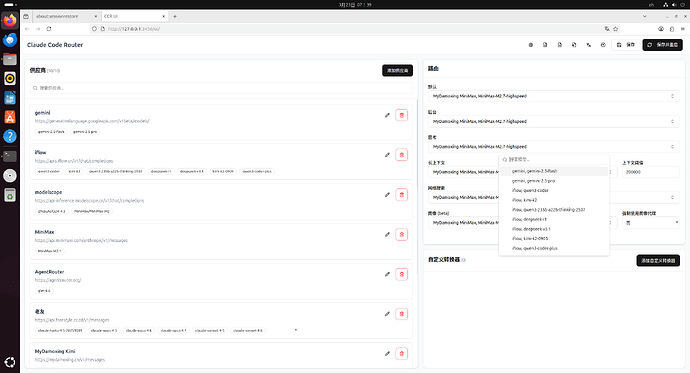Viewport: 690px width, 373px height.
Task: Edit the AgentRouter provider
Action: tap(387, 274)
